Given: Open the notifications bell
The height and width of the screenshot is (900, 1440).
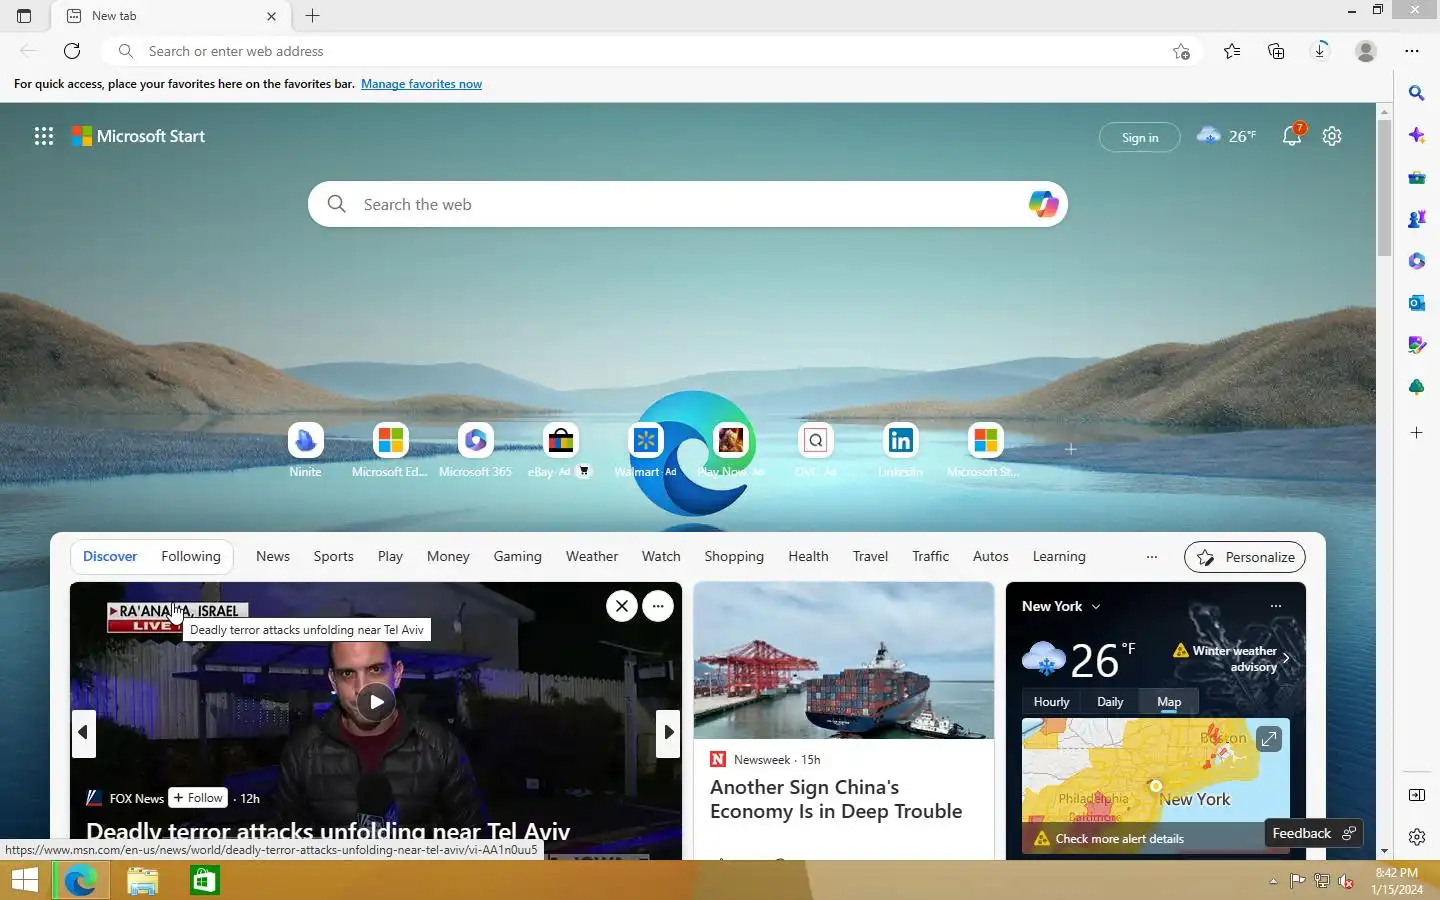Looking at the screenshot, I should pyautogui.click(x=1292, y=136).
